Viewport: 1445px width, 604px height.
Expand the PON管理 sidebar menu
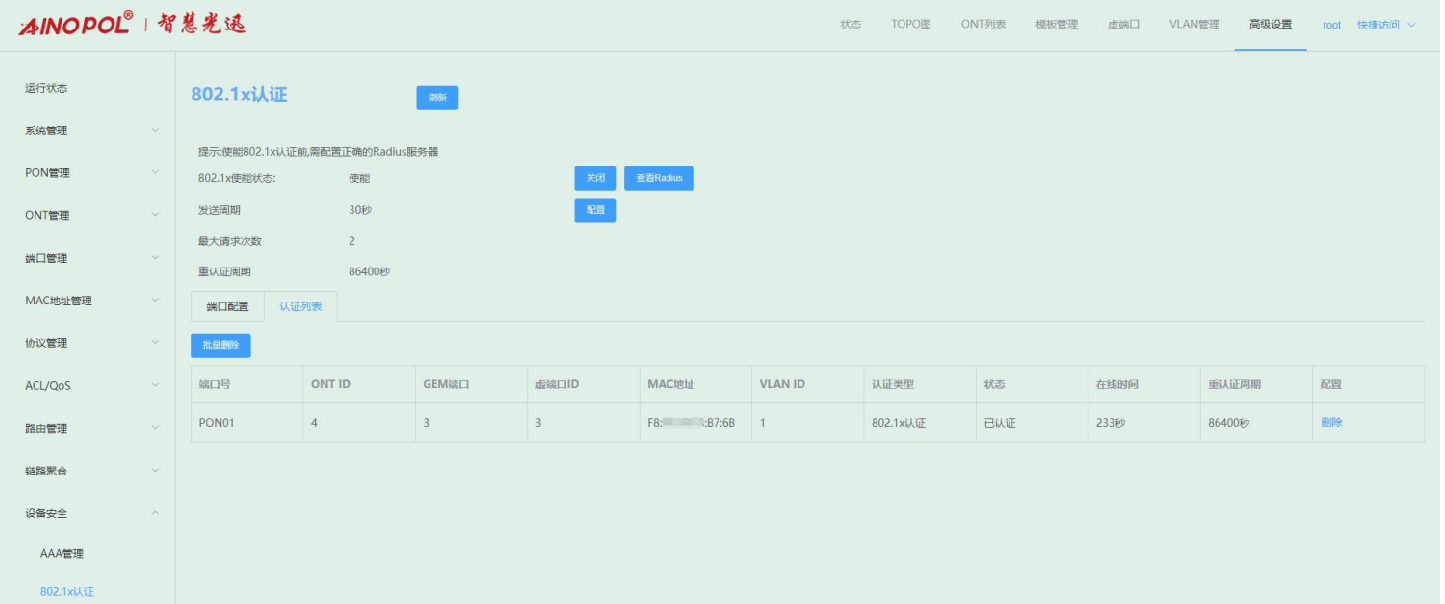click(90, 172)
